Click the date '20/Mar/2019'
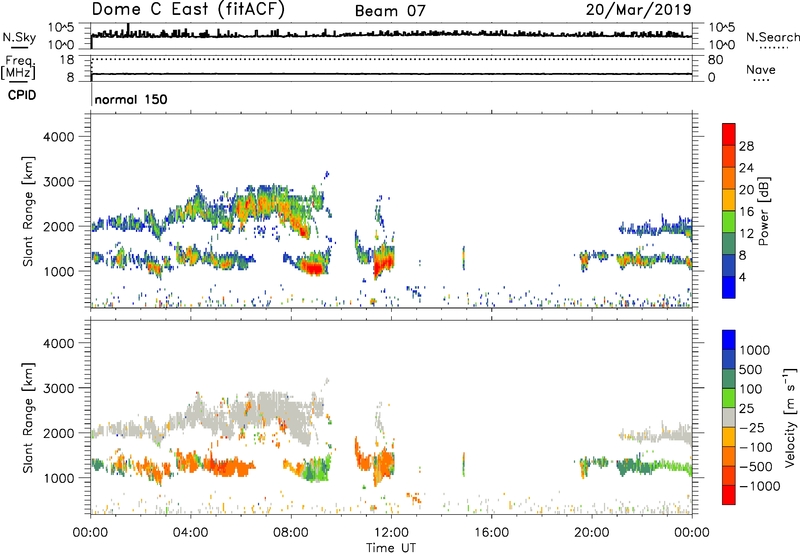The width and height of the screenshot is (800, 554). point(638,9)
